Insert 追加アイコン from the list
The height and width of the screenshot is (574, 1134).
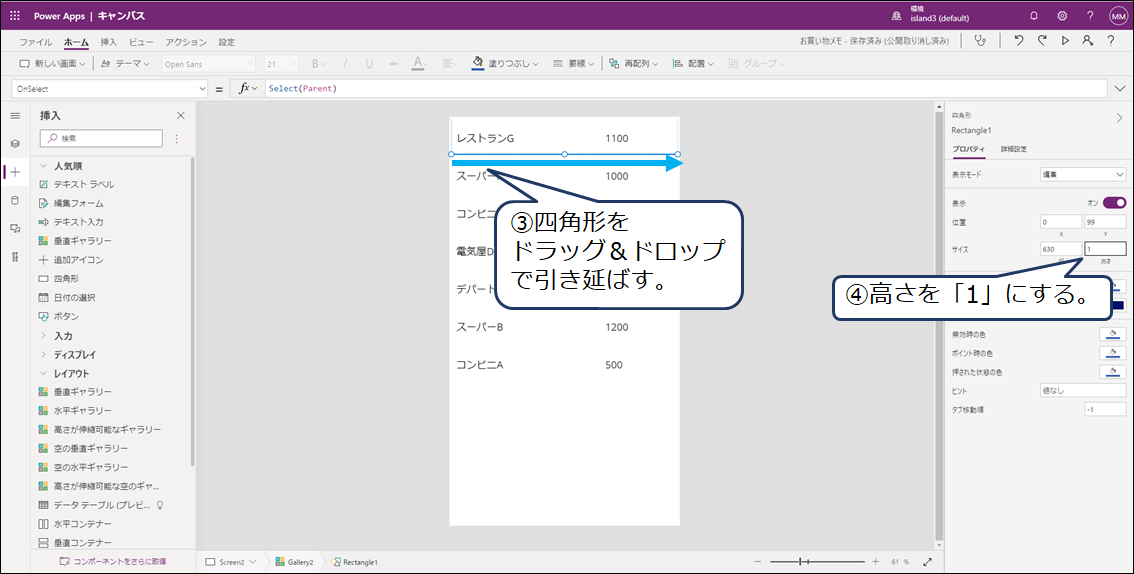click(79, 260)
